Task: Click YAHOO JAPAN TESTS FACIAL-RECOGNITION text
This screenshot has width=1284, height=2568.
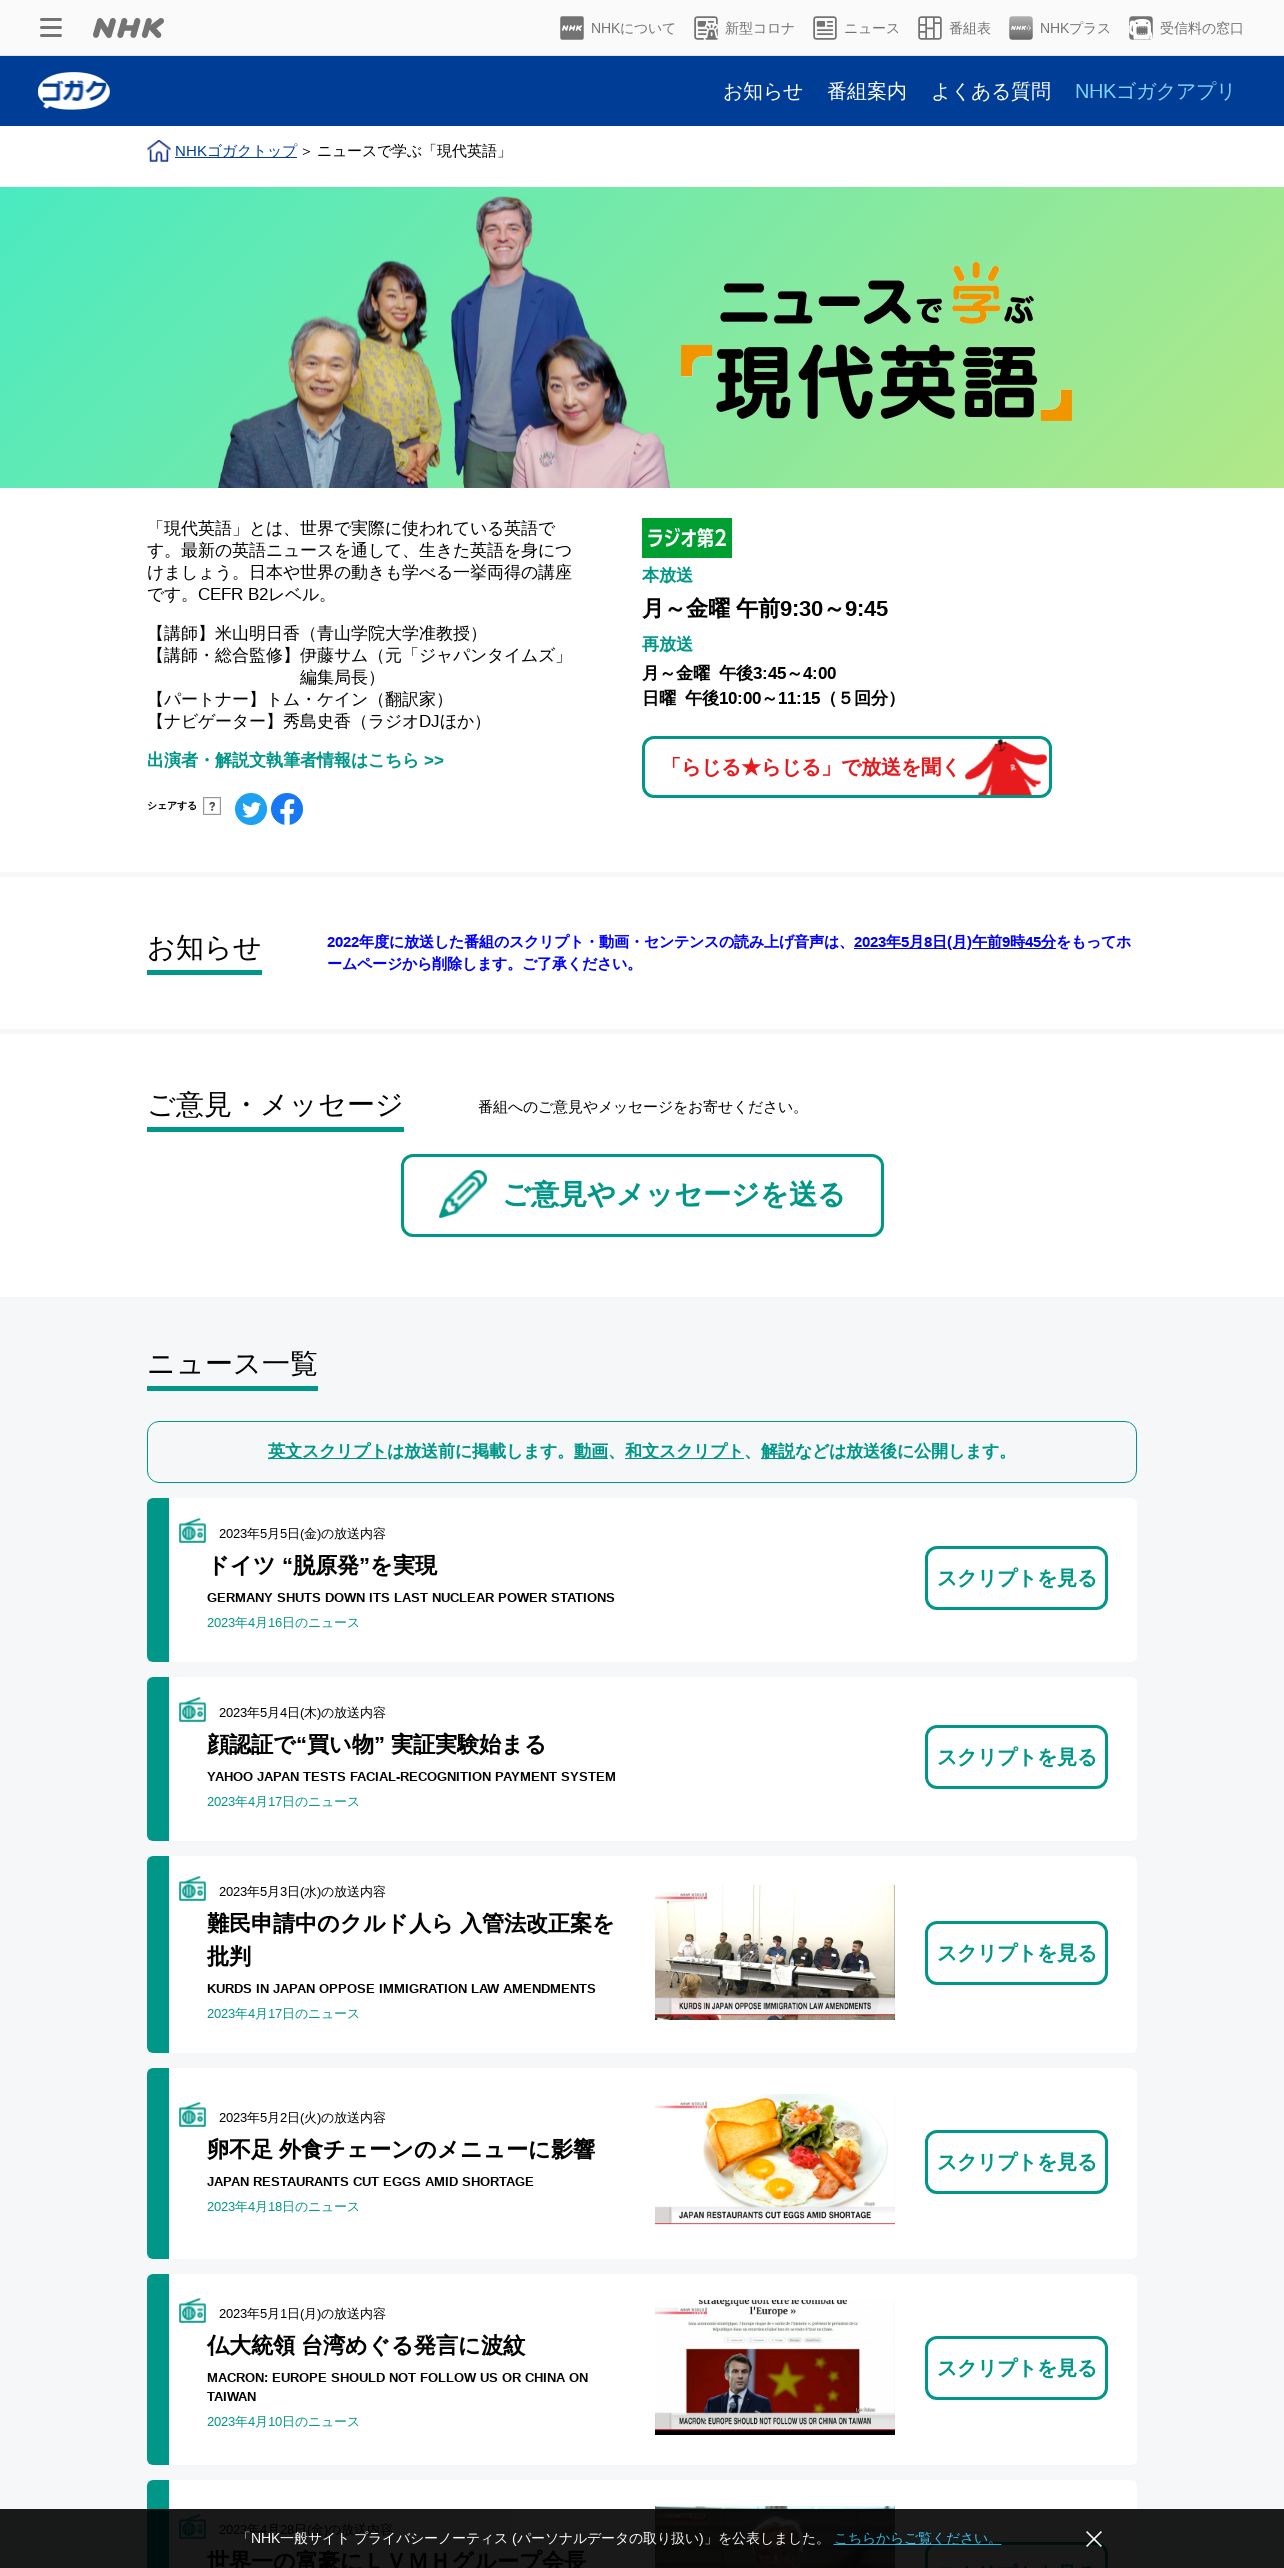Action: point(411,1776)
